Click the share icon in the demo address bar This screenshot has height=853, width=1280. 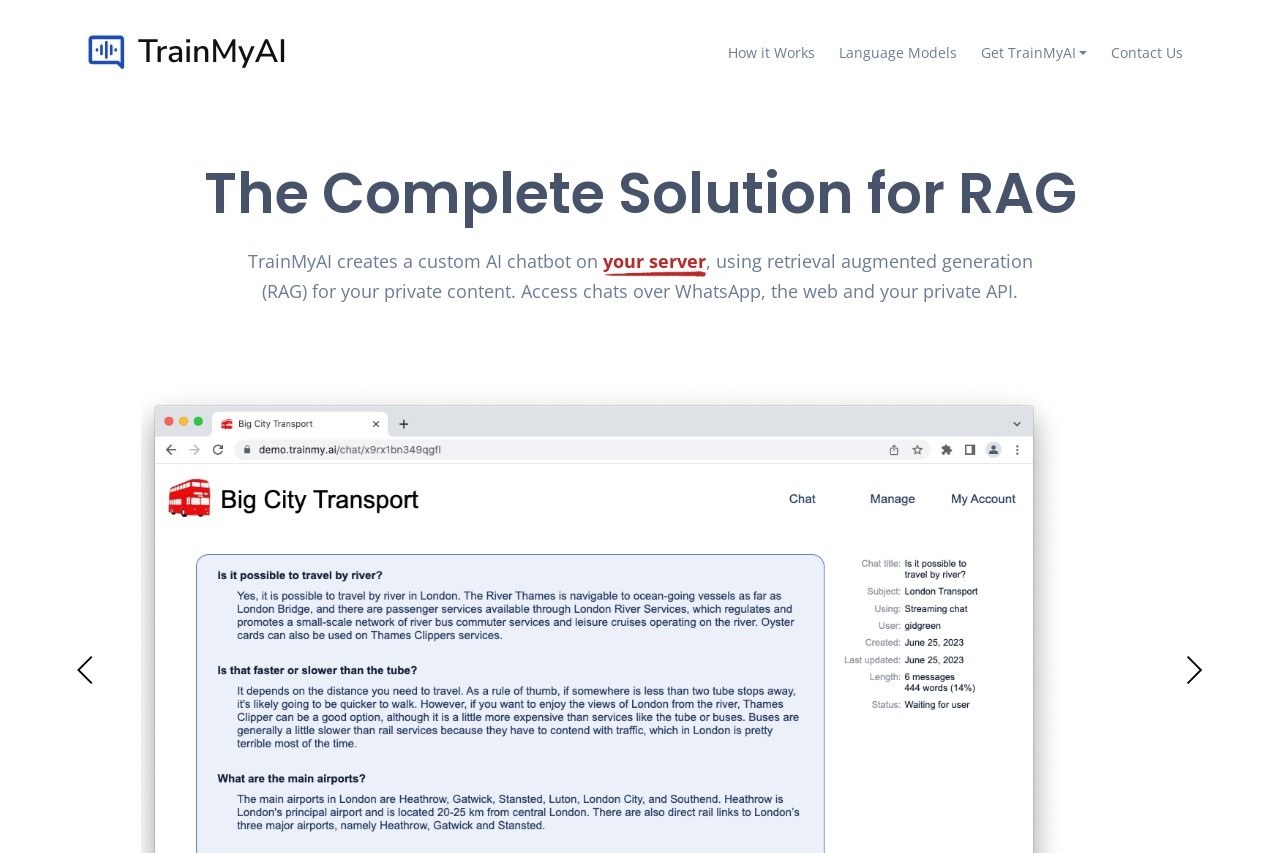[894, 450]
